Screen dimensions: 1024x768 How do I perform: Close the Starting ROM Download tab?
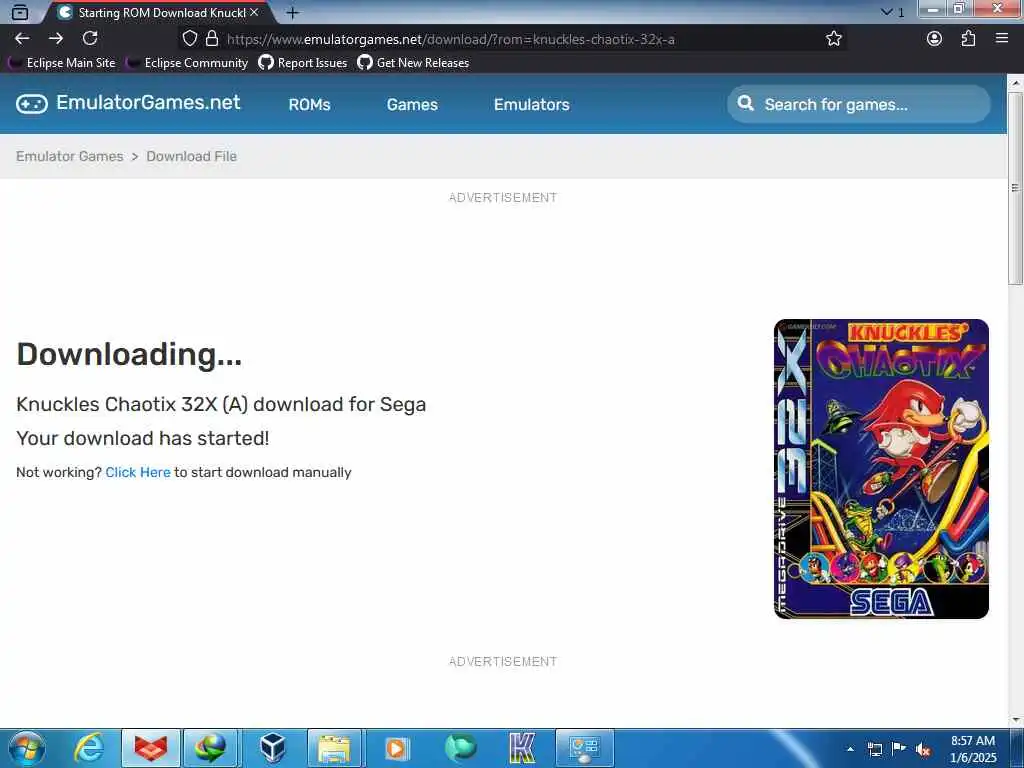point(254,12)
